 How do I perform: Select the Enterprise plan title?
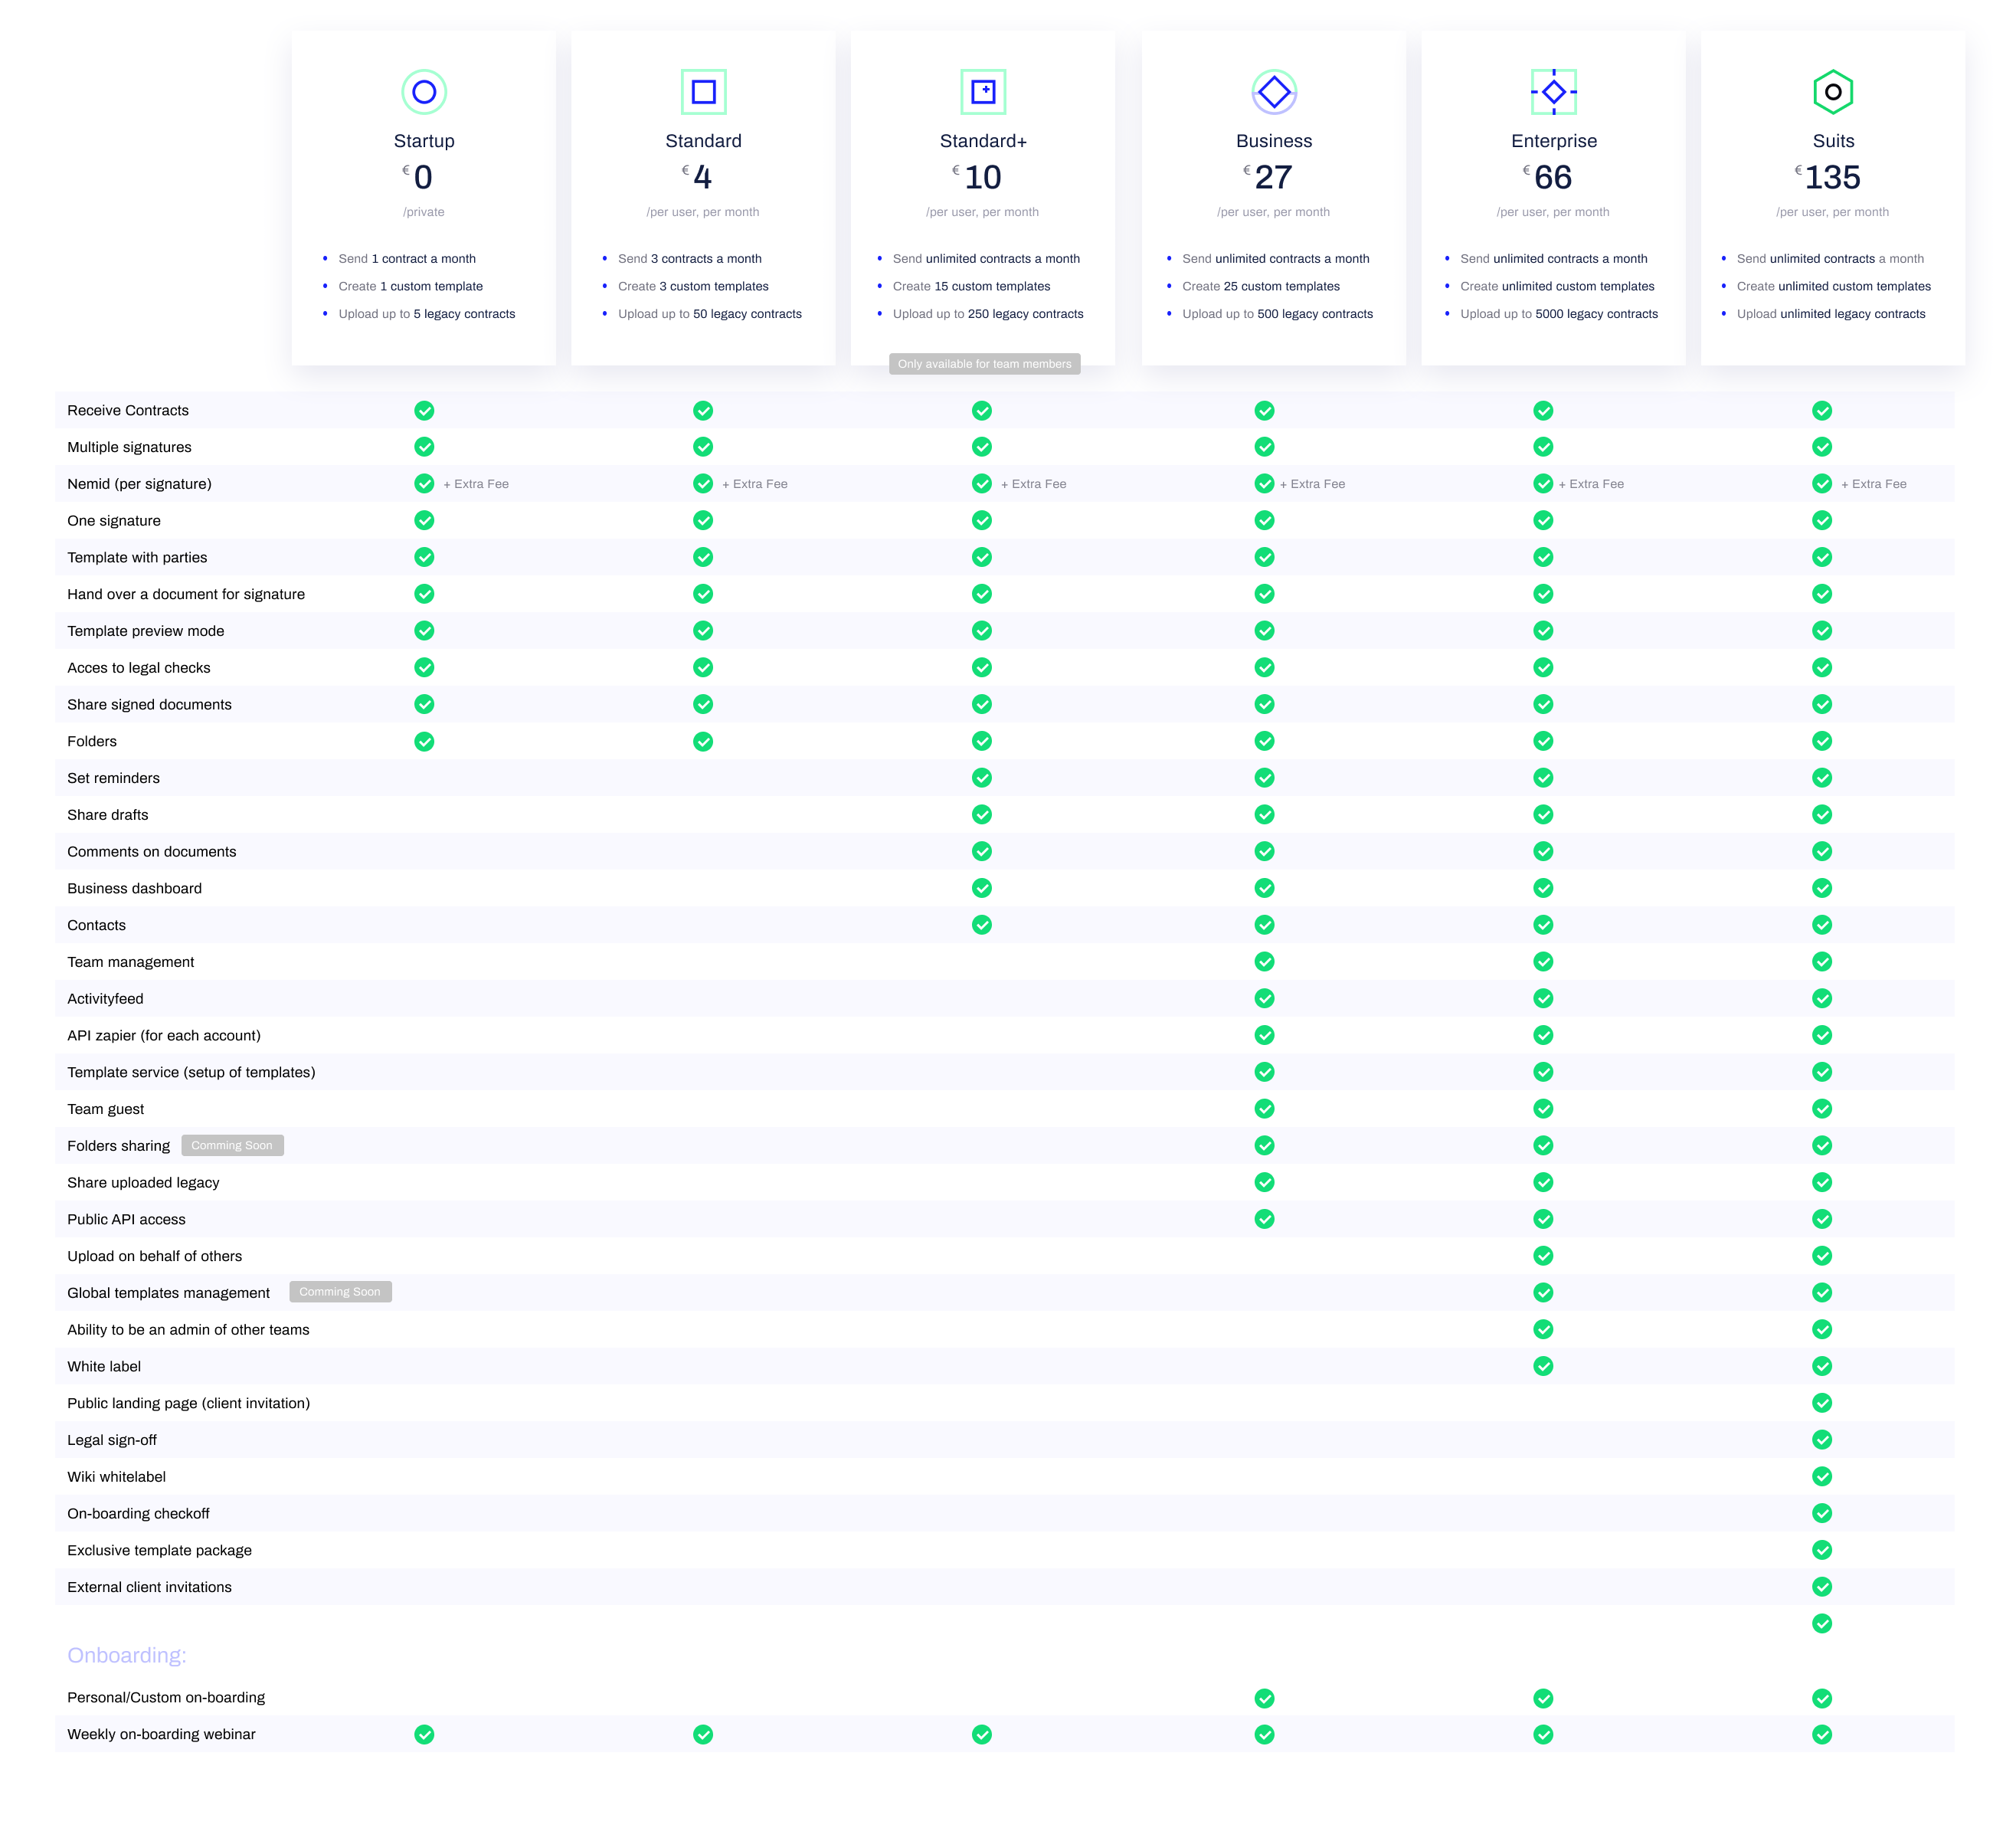click(x=1554, y=141)
